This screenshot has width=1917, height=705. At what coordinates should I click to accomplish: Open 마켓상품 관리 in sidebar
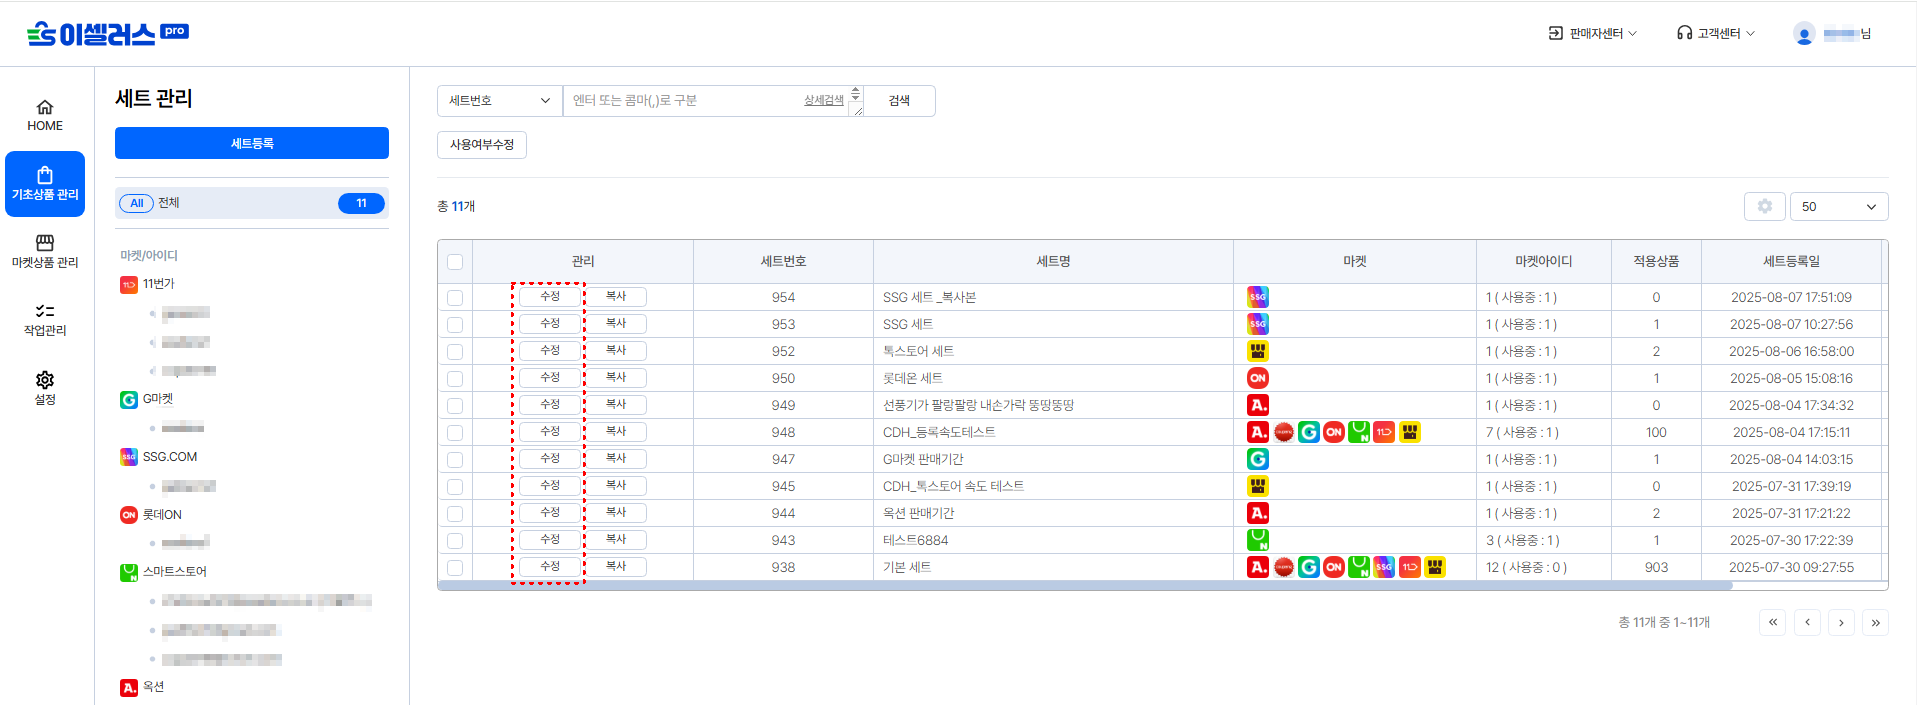click(45, 252)
